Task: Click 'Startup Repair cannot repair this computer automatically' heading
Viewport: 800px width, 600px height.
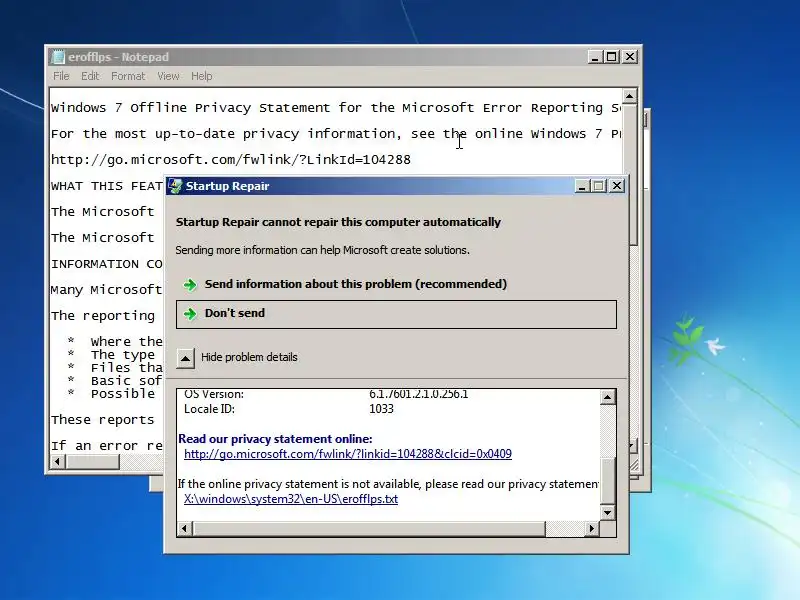Action: point(338,222)
